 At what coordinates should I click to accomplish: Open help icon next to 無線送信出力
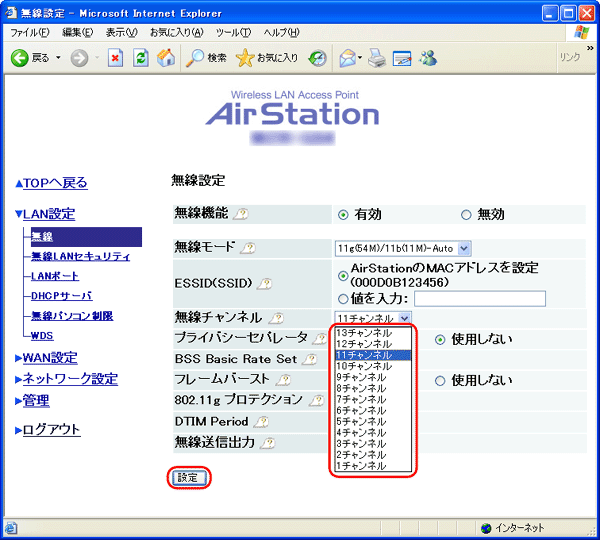coord(267,443)
